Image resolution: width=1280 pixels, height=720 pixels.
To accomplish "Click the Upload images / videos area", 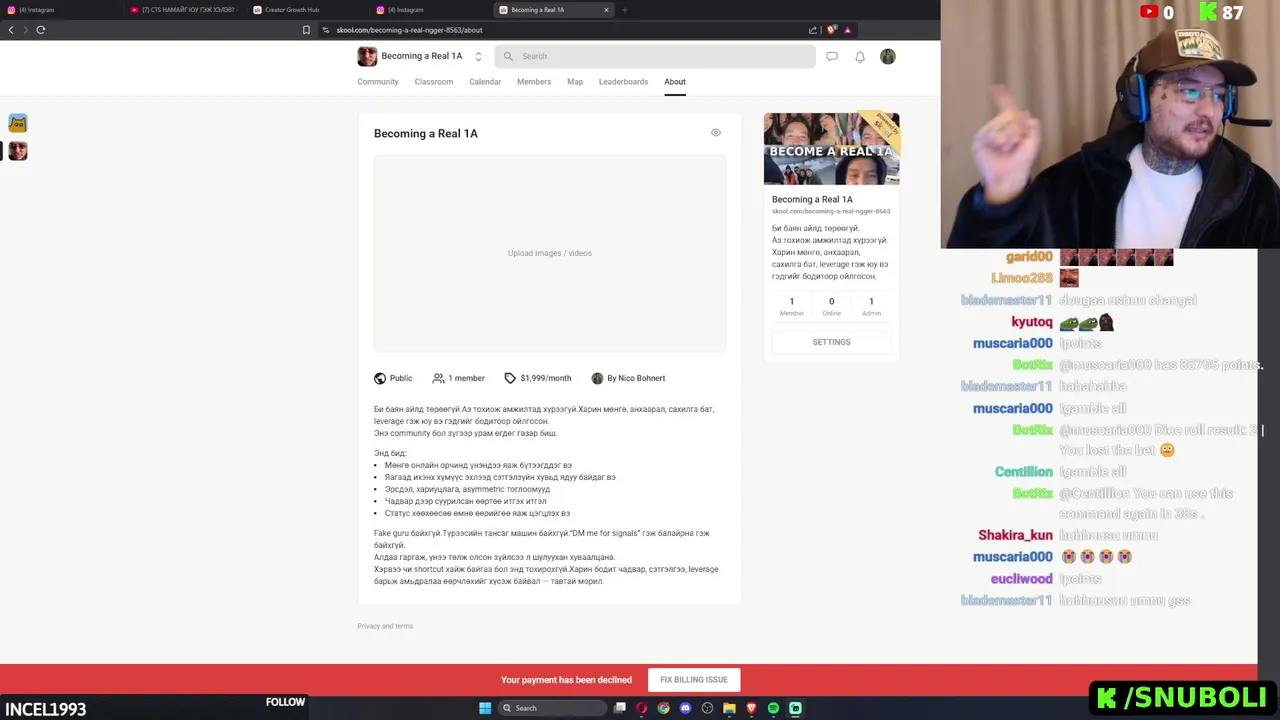I will click(x=550, y=253).
